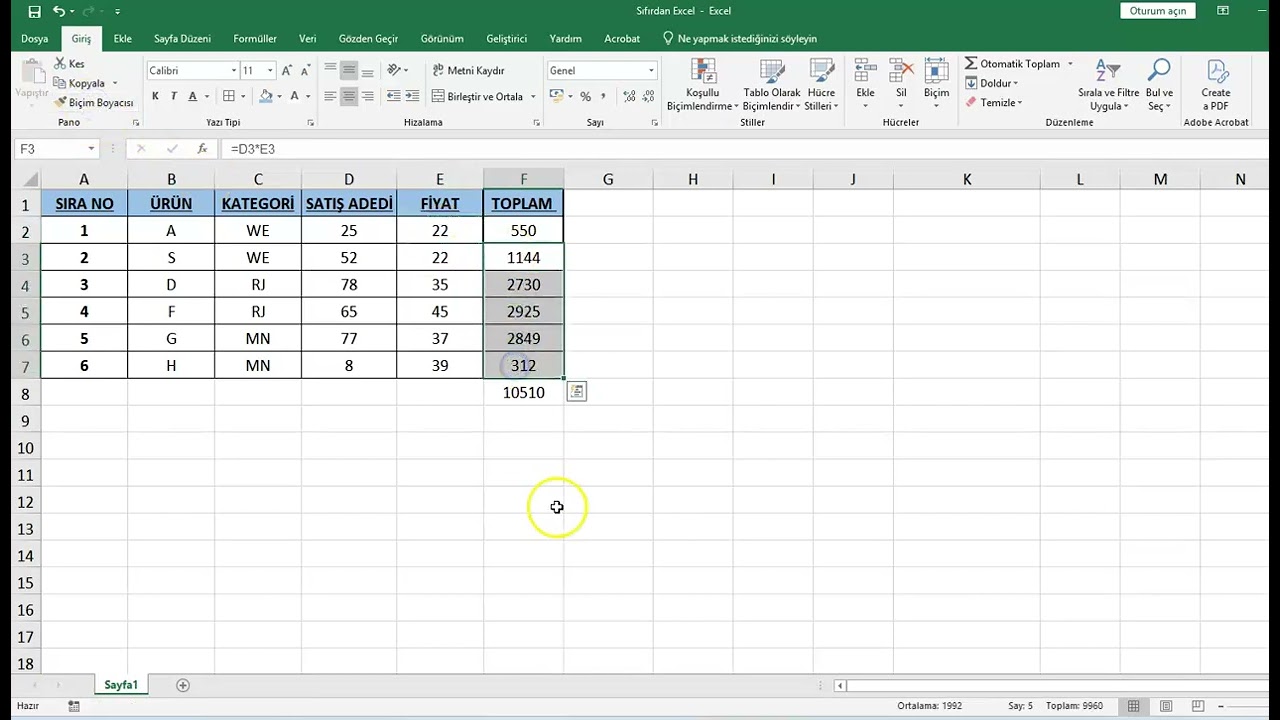Increase font size with the larger A icon

(x=288, y=70)
